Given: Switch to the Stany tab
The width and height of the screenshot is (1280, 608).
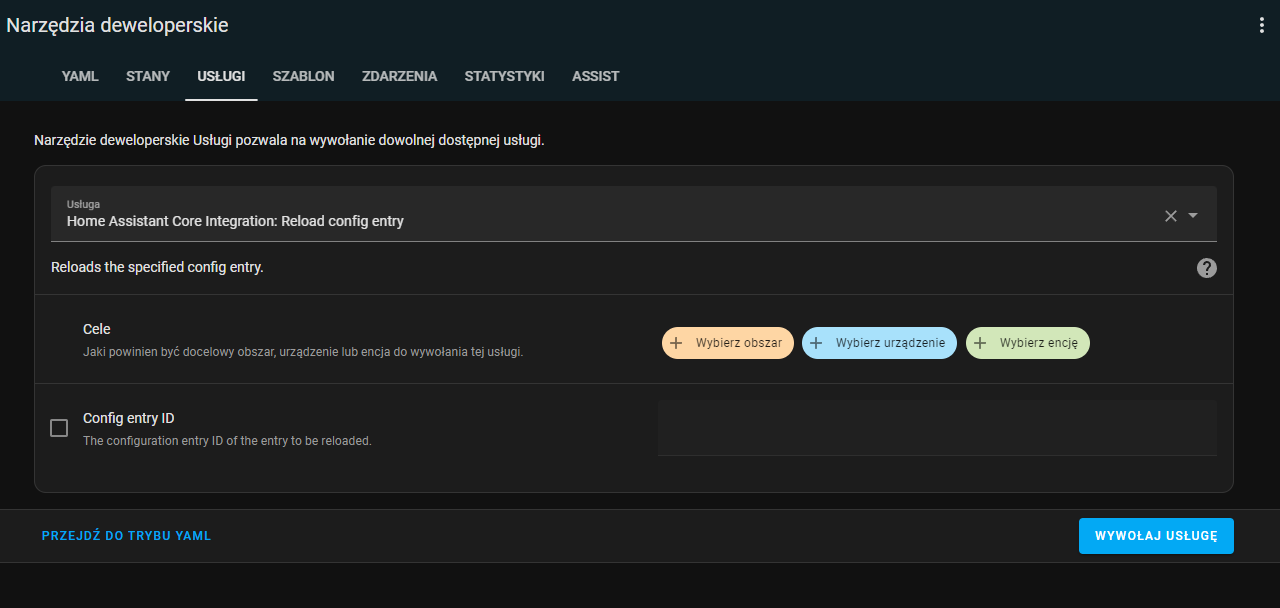Looking at the screenshot, I should click(x=148, y=76).
